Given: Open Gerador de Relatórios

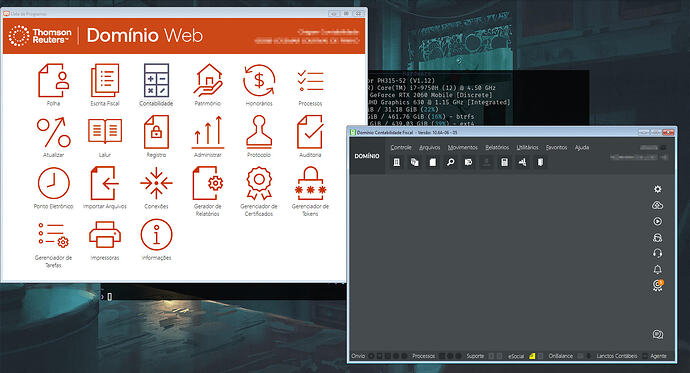Looking at the screenshot, I should [x=208, y=183].
